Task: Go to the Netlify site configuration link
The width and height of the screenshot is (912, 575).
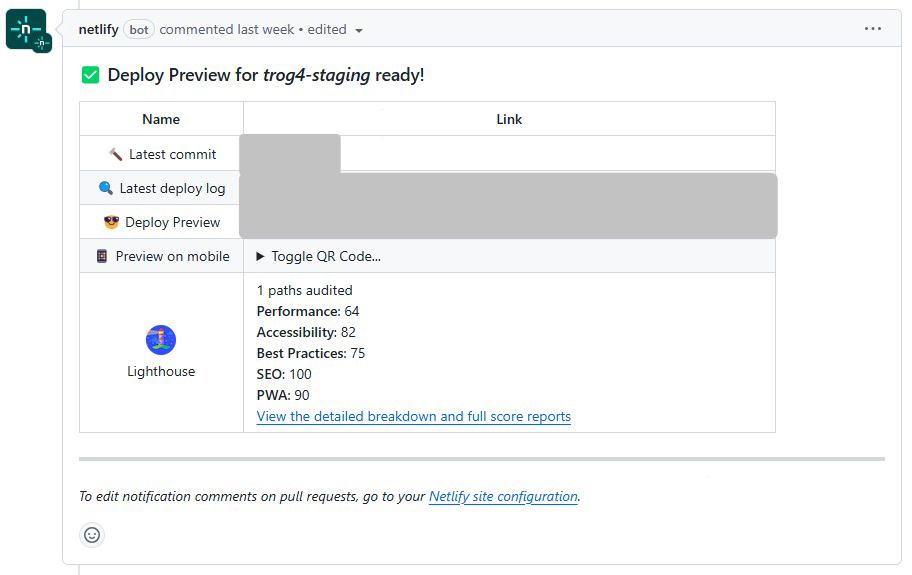Action: (503, 496)
